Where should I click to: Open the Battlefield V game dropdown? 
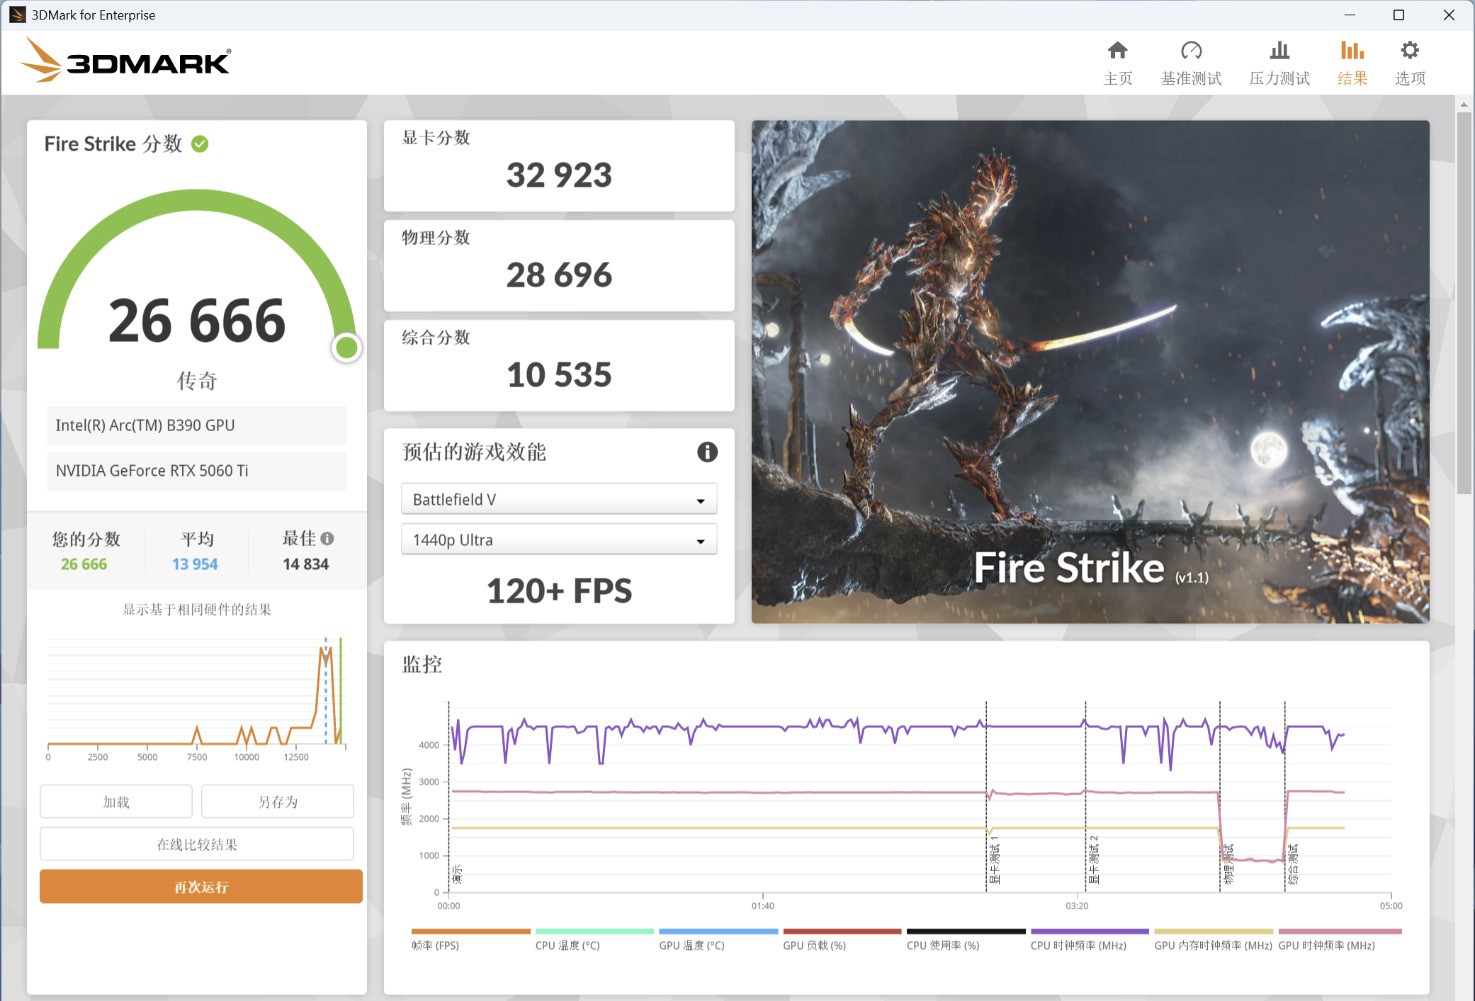(558, 498)
